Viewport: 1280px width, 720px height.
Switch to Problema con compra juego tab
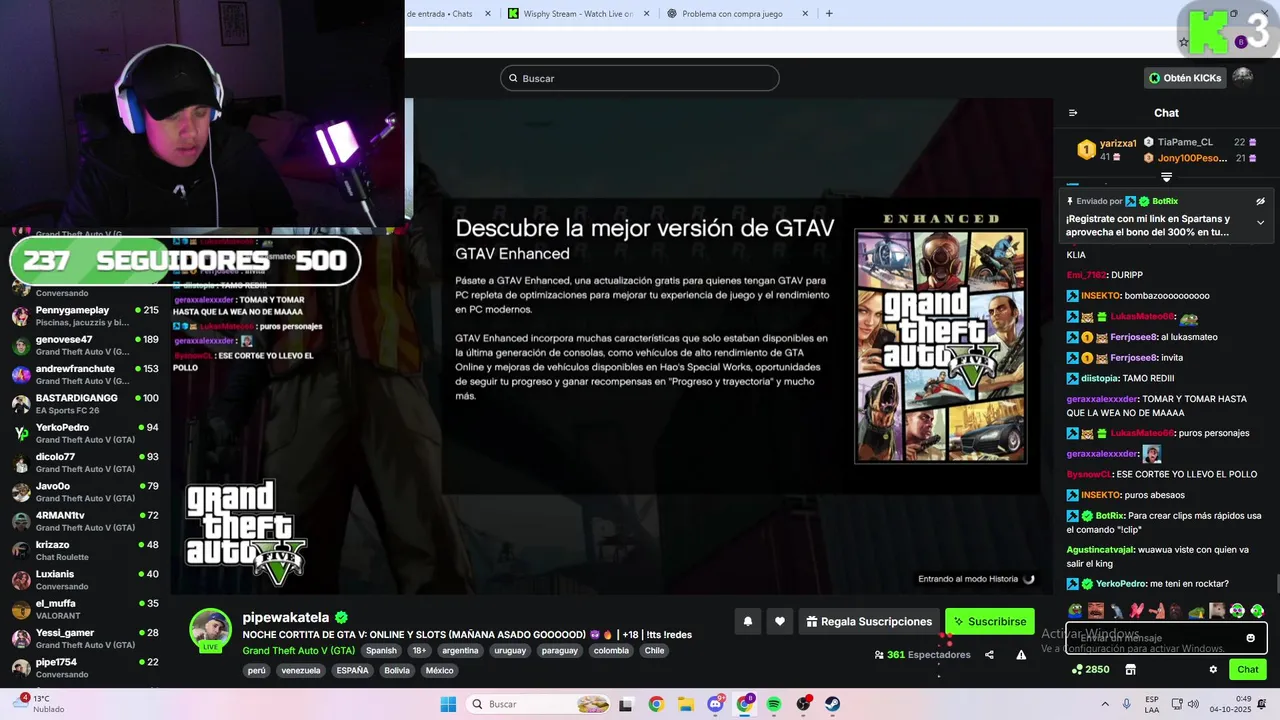pos(738,13)
